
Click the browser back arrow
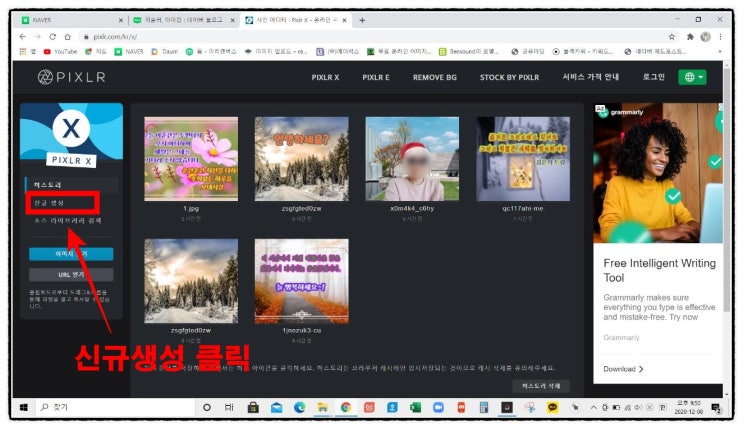22,37
